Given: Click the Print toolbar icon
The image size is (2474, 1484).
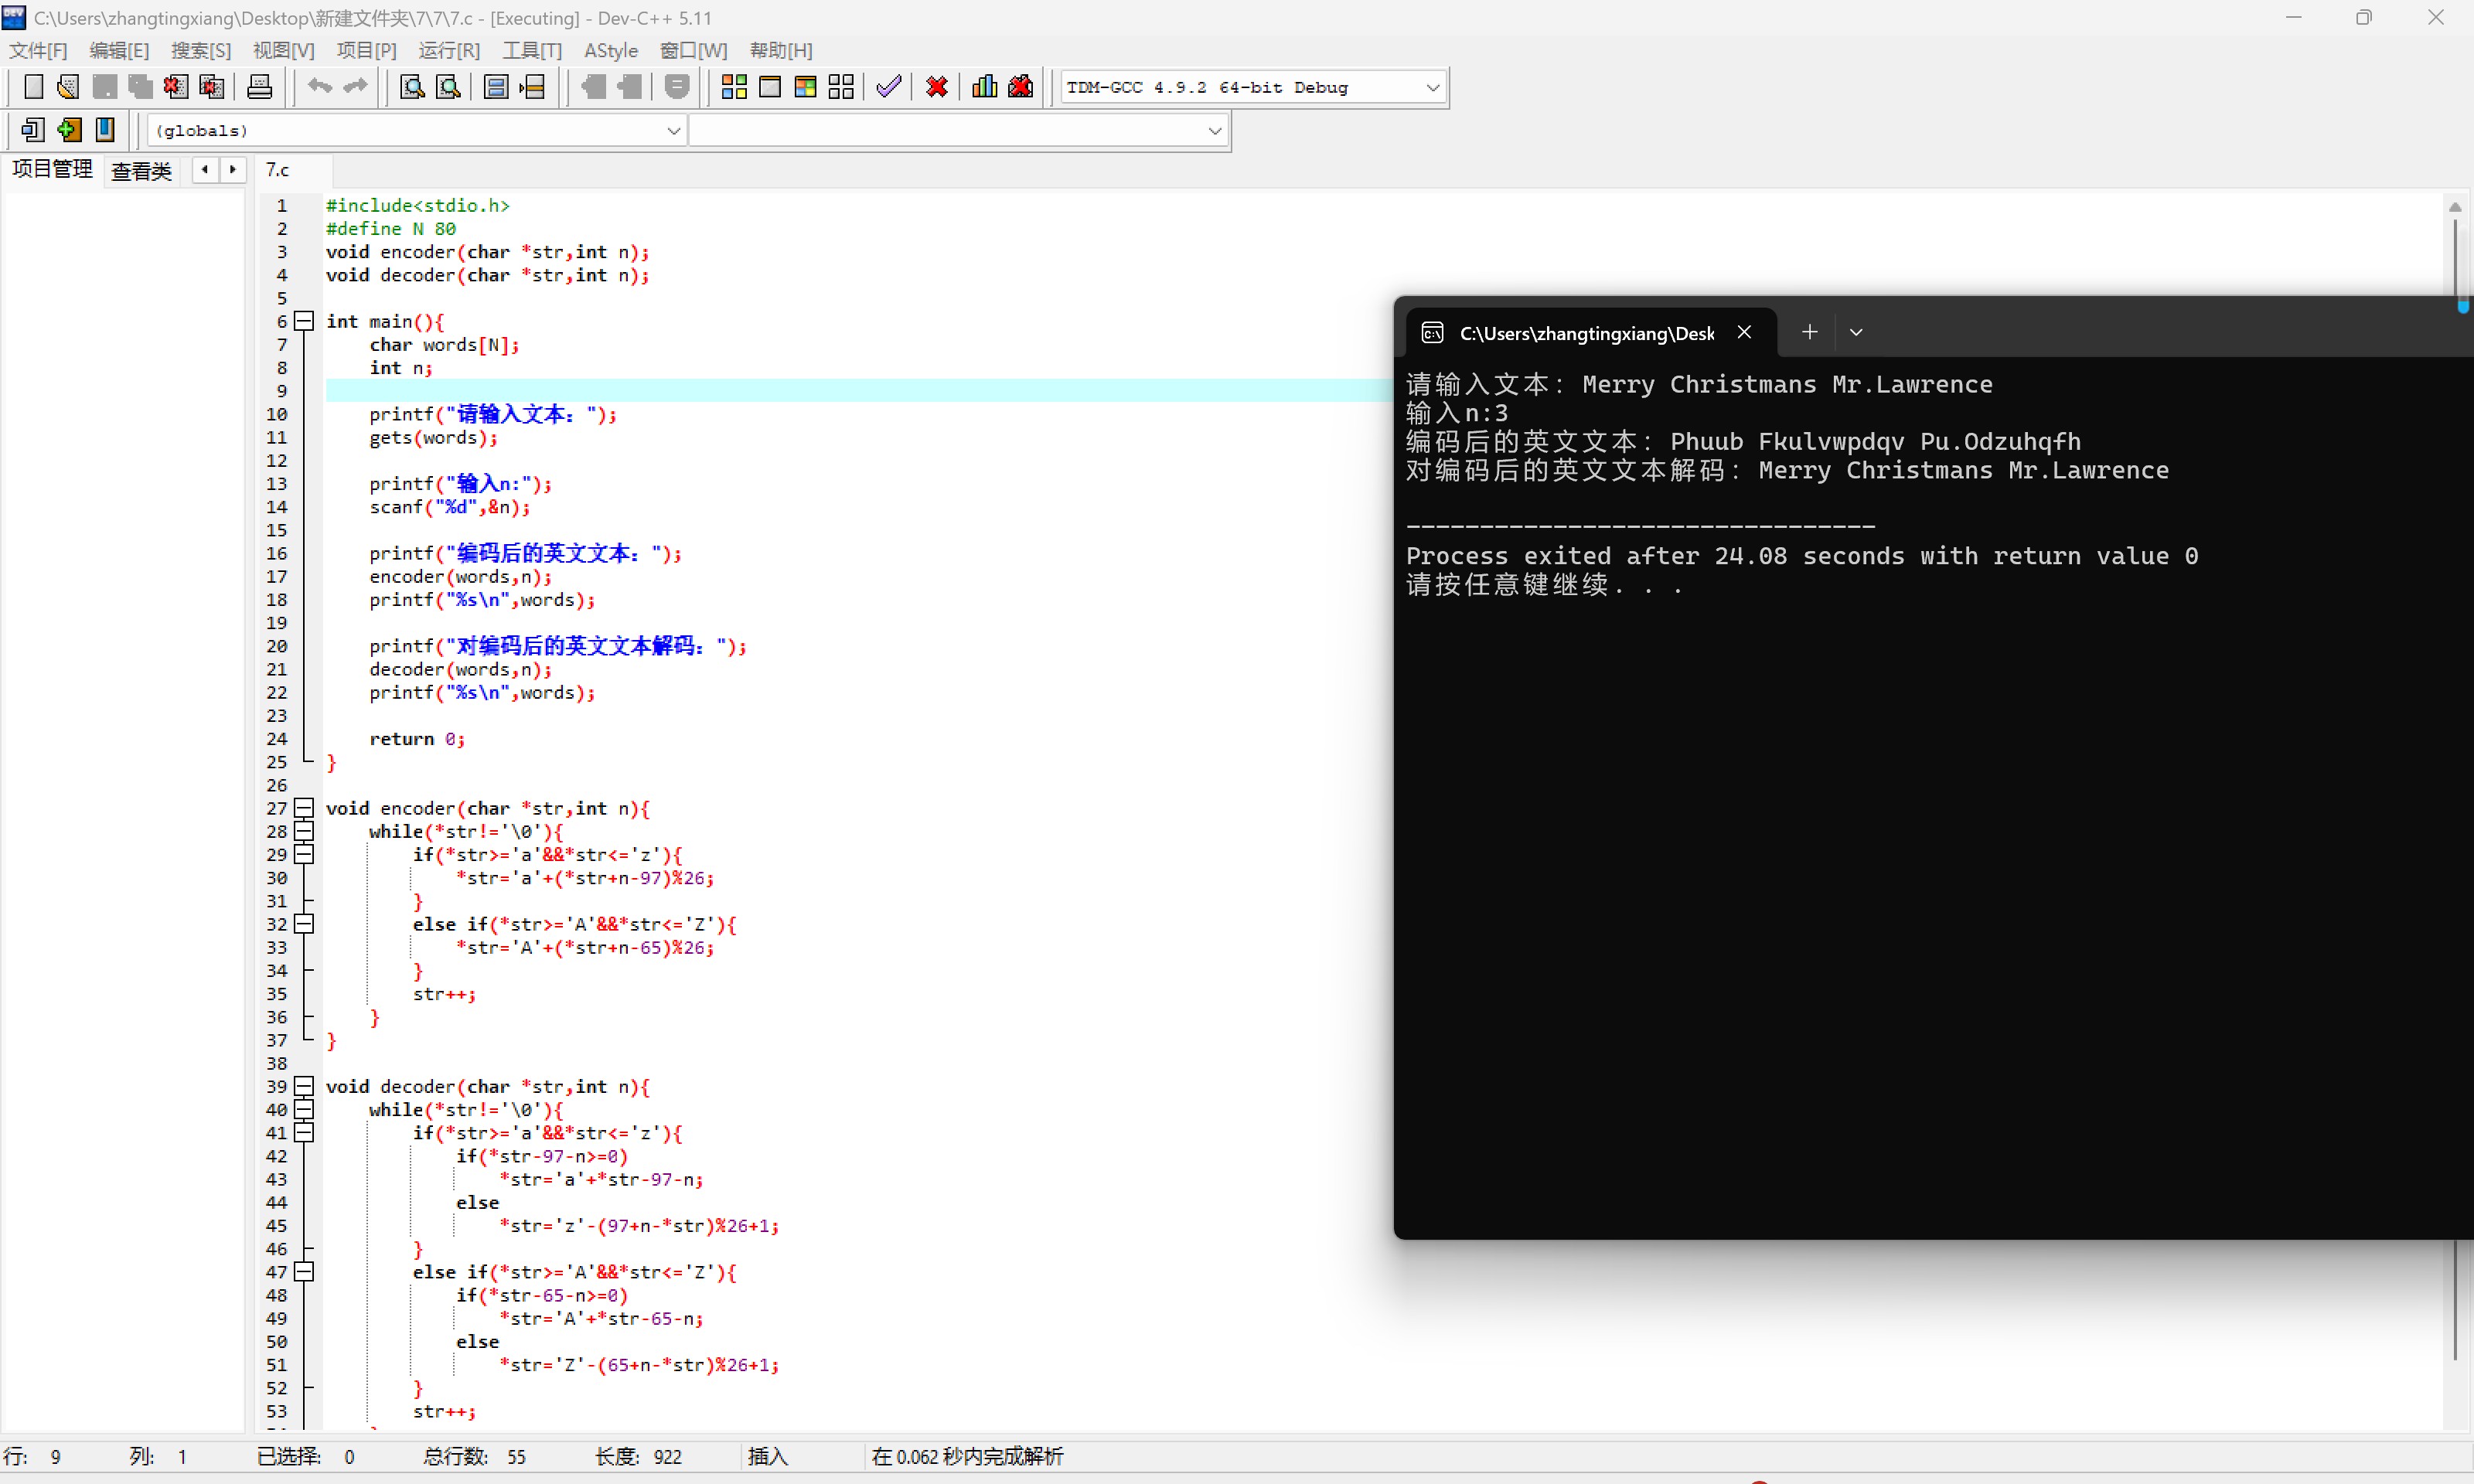Looking at the screenshot, I should (x=259, y=87).
